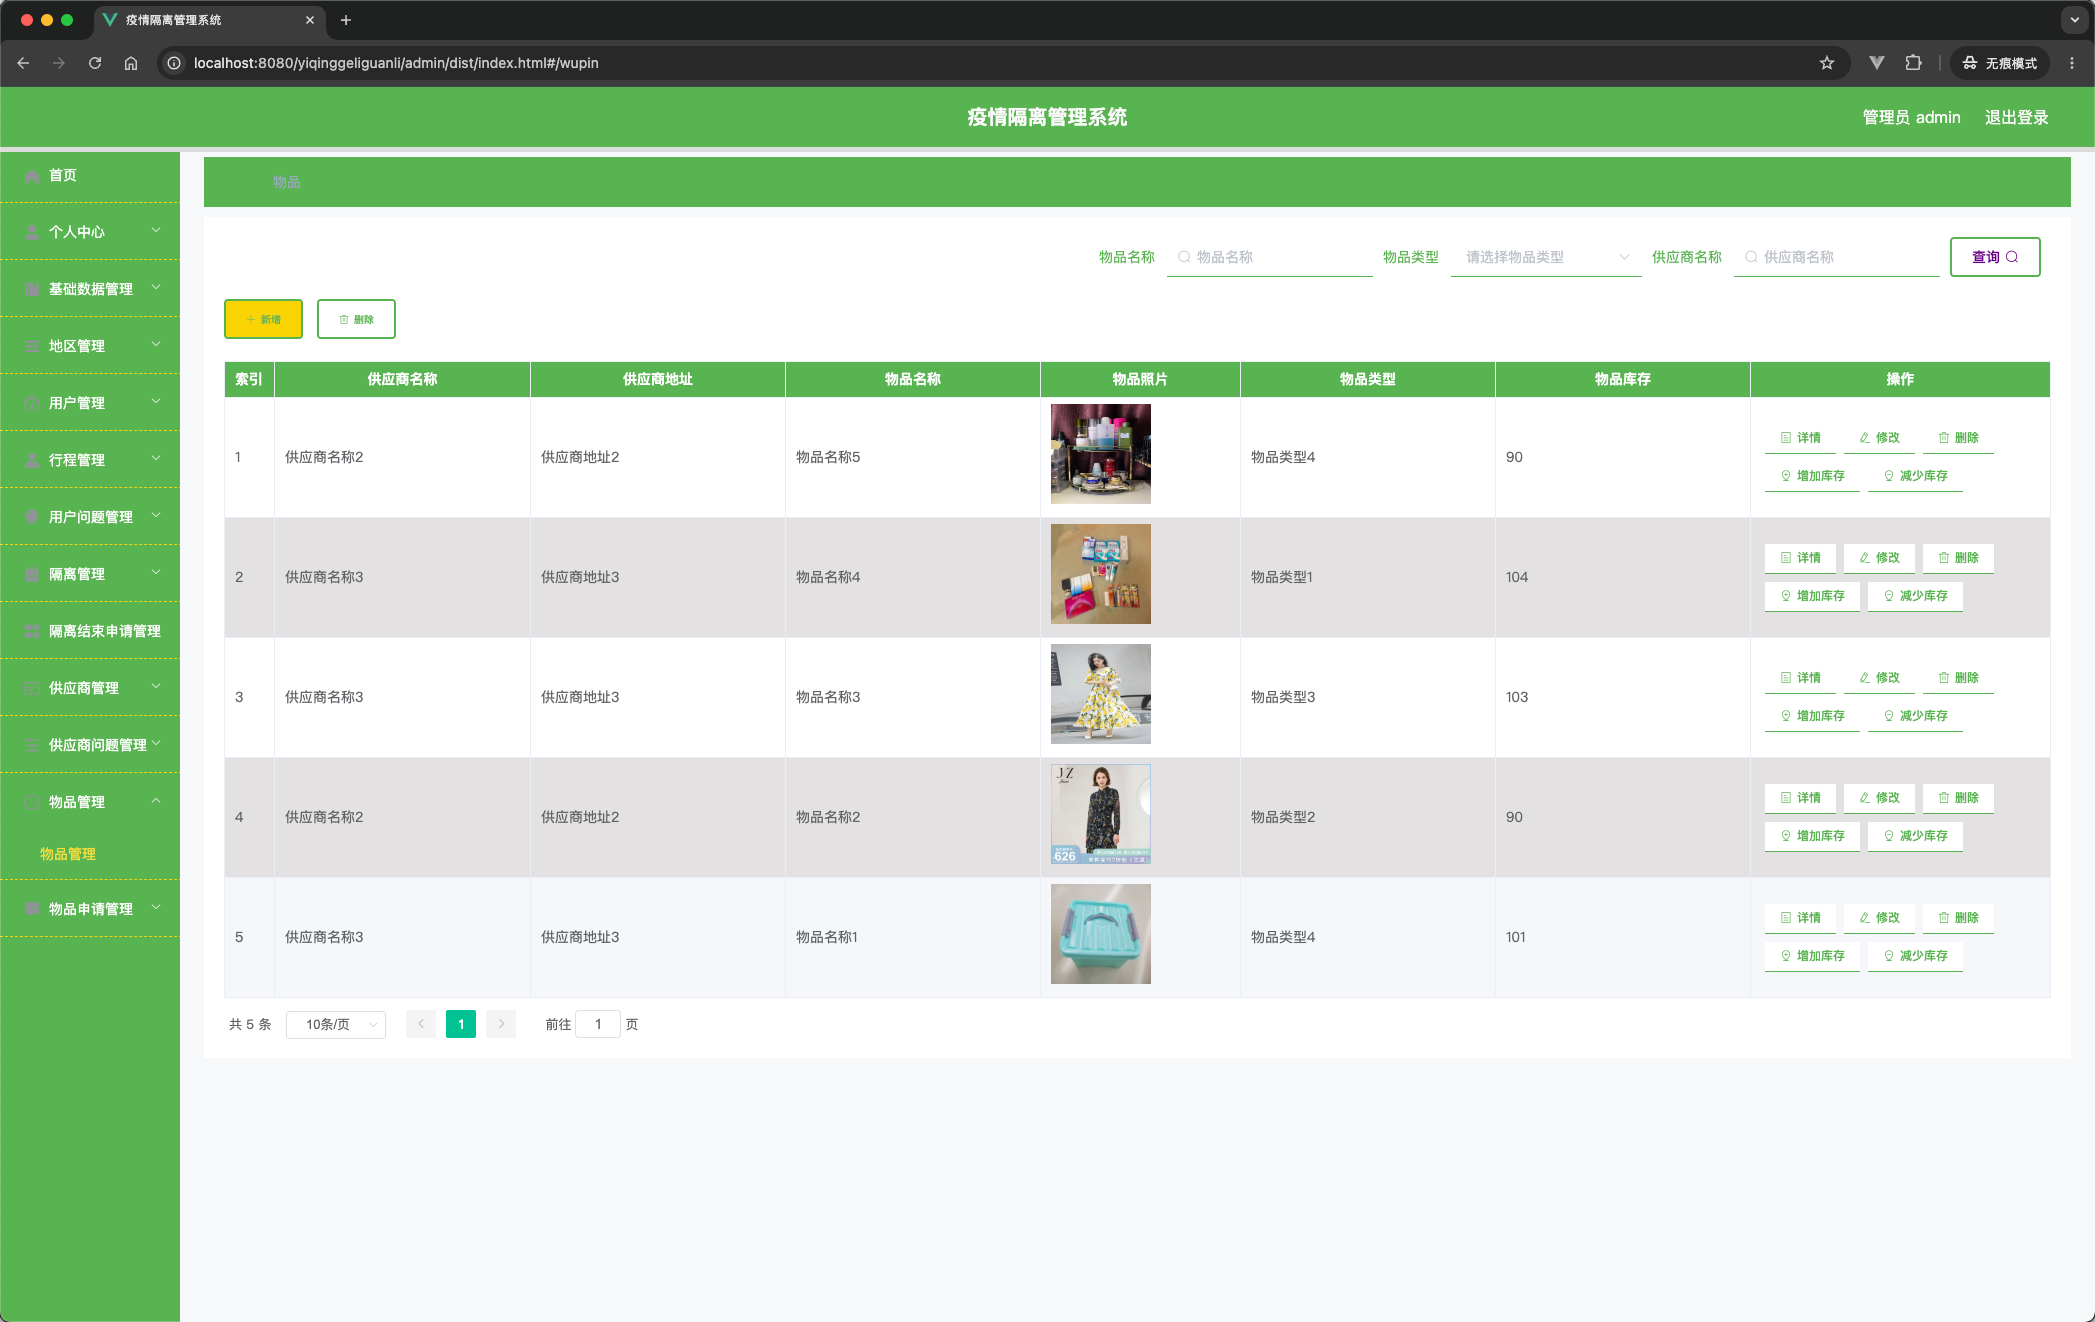Click the browser address bar URL
The height and width of the screenshot is (1322, 2095).
[396, 63]
